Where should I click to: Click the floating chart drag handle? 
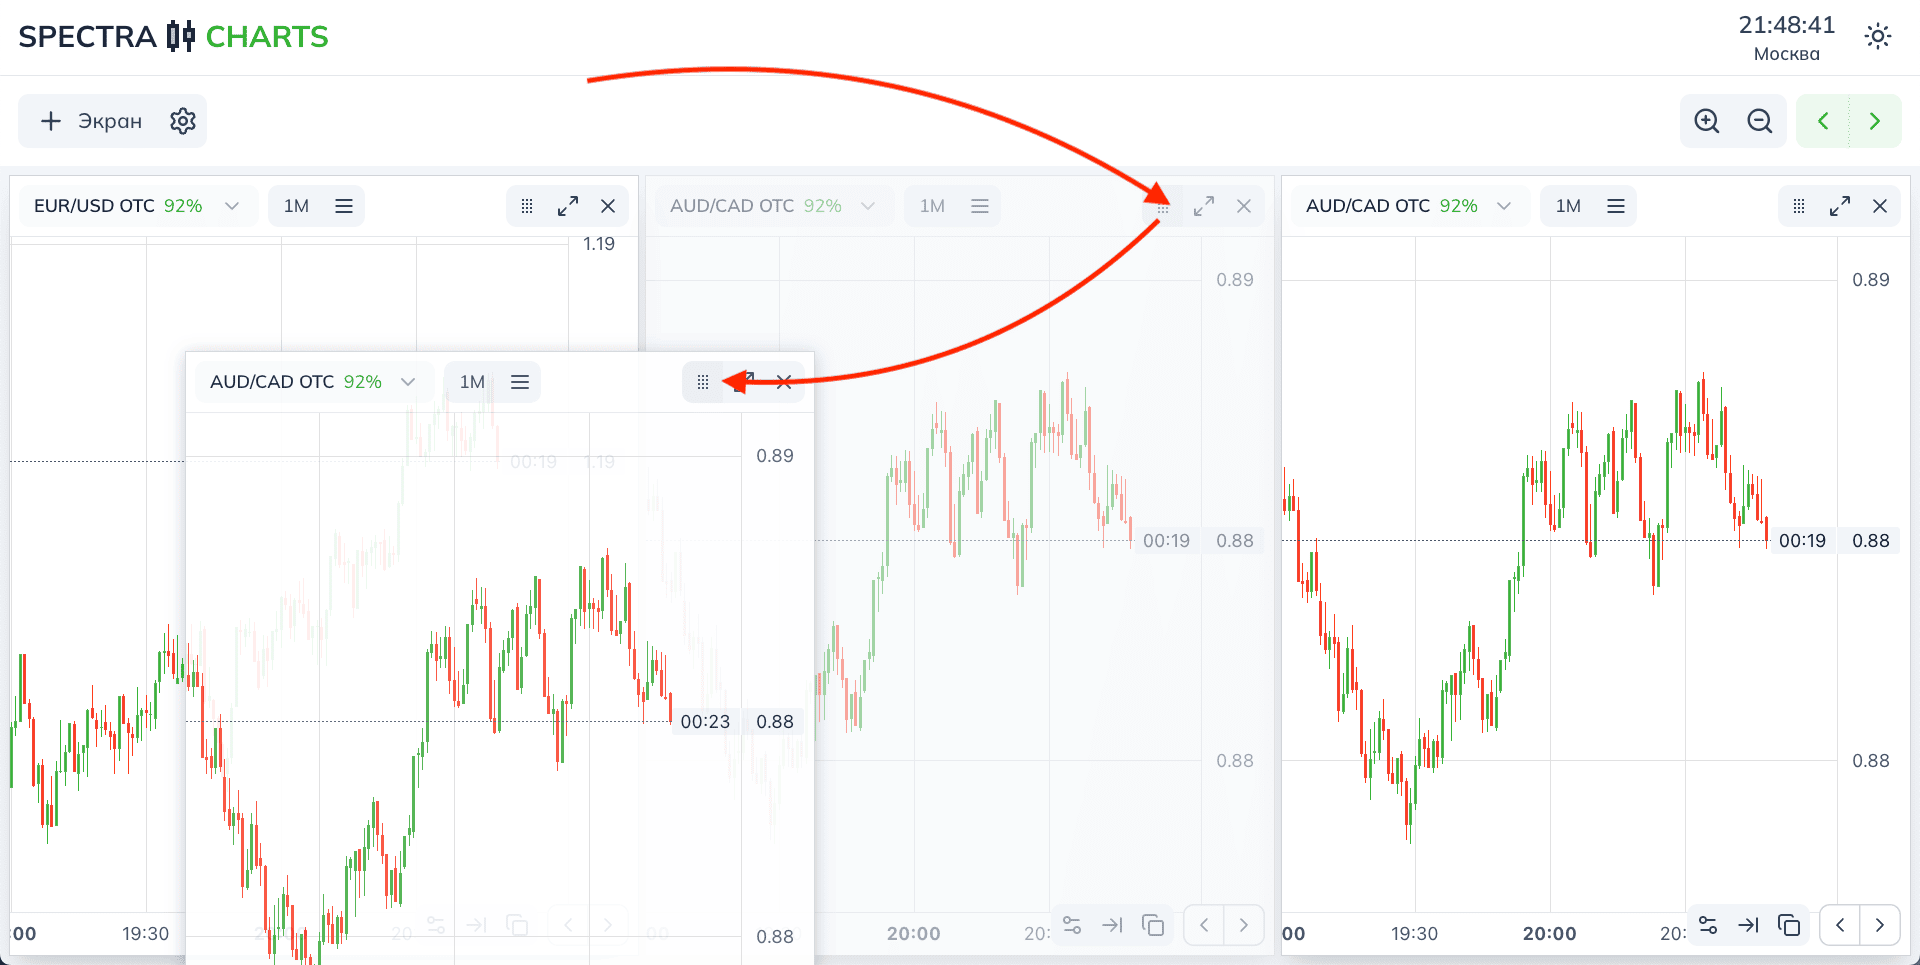[702, 382]
